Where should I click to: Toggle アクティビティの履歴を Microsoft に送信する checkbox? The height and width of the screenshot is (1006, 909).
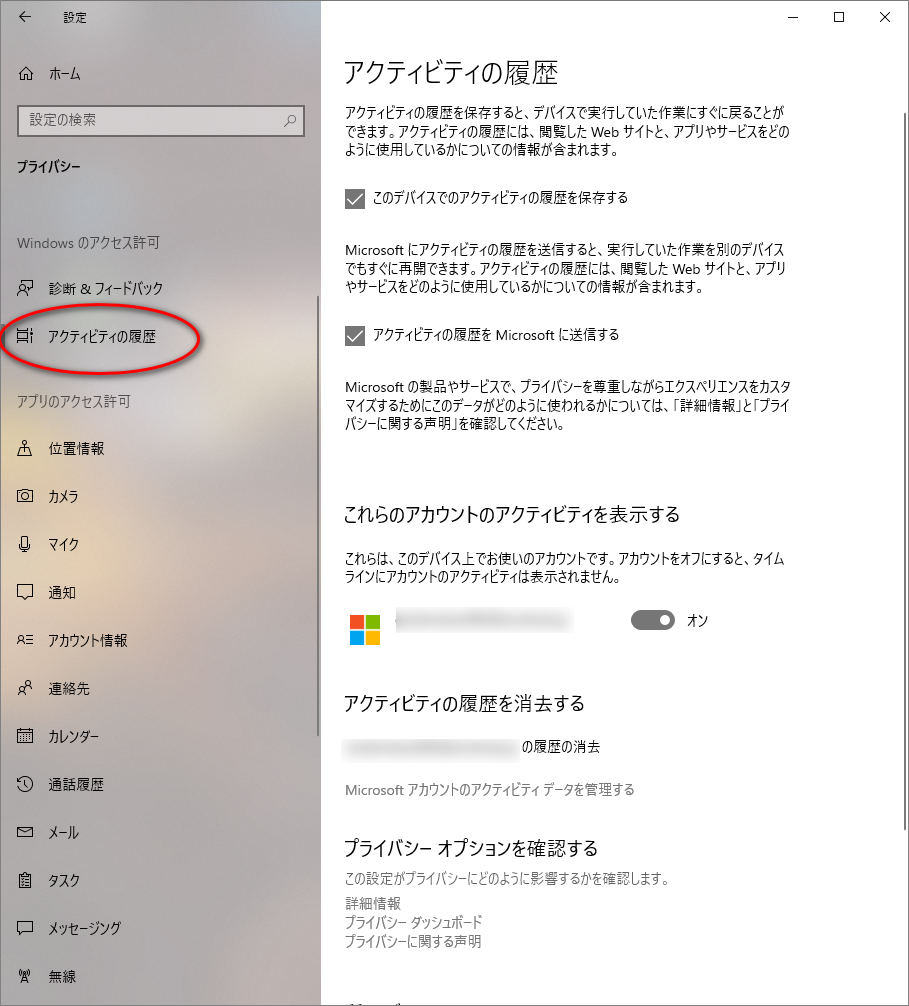[354, 336]
